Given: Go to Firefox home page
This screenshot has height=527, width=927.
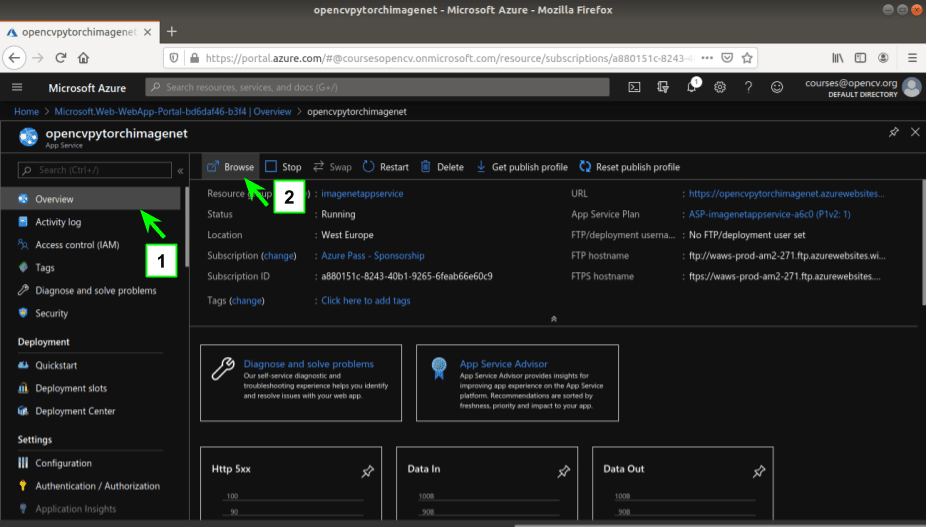Looking at the screenshot, I should click(x=83, y=58).
